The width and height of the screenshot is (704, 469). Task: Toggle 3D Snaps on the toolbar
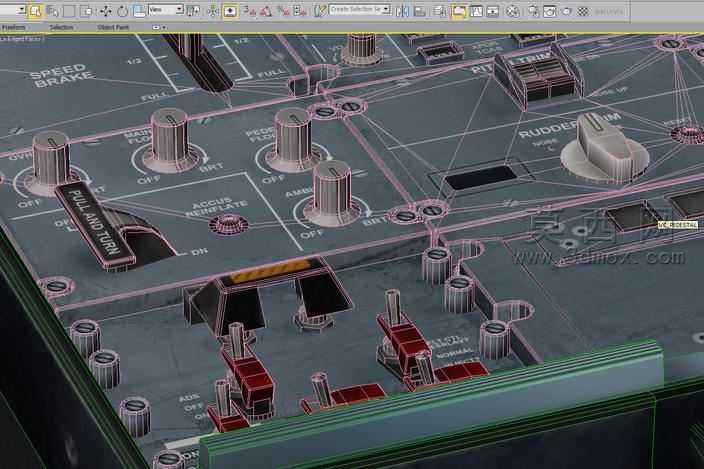249,11
